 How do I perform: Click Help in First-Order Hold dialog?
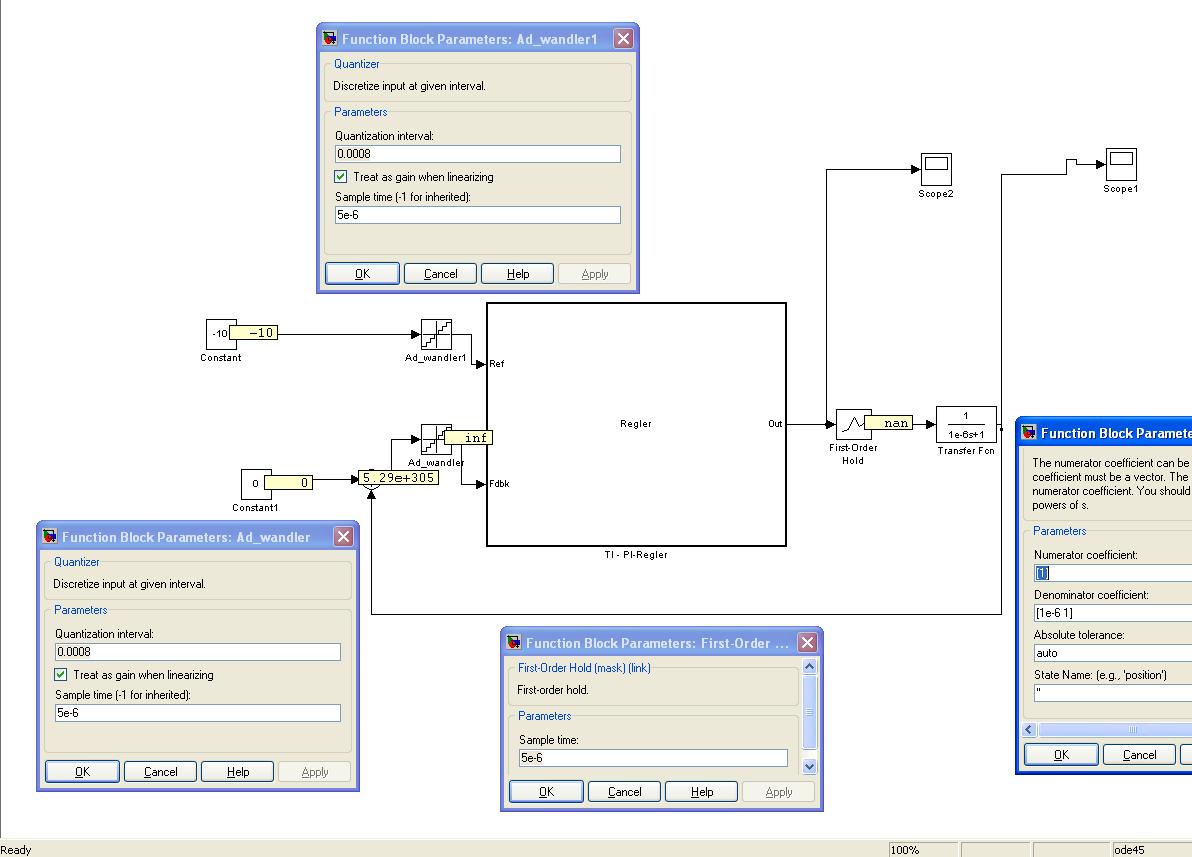click(x=702, y=792)
